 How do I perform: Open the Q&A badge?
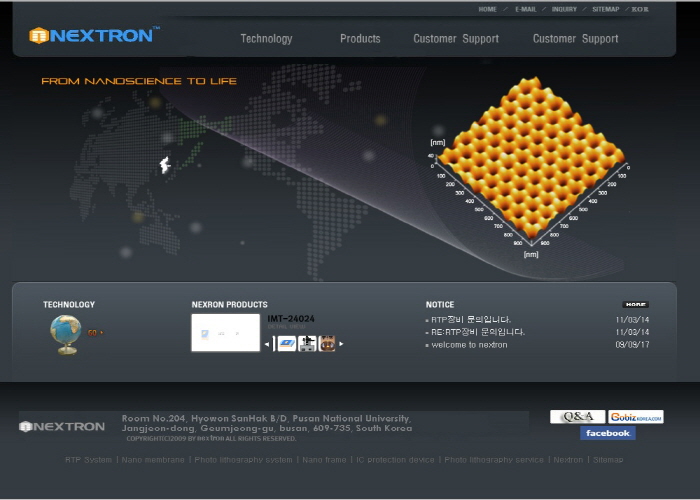pos(578,417)
